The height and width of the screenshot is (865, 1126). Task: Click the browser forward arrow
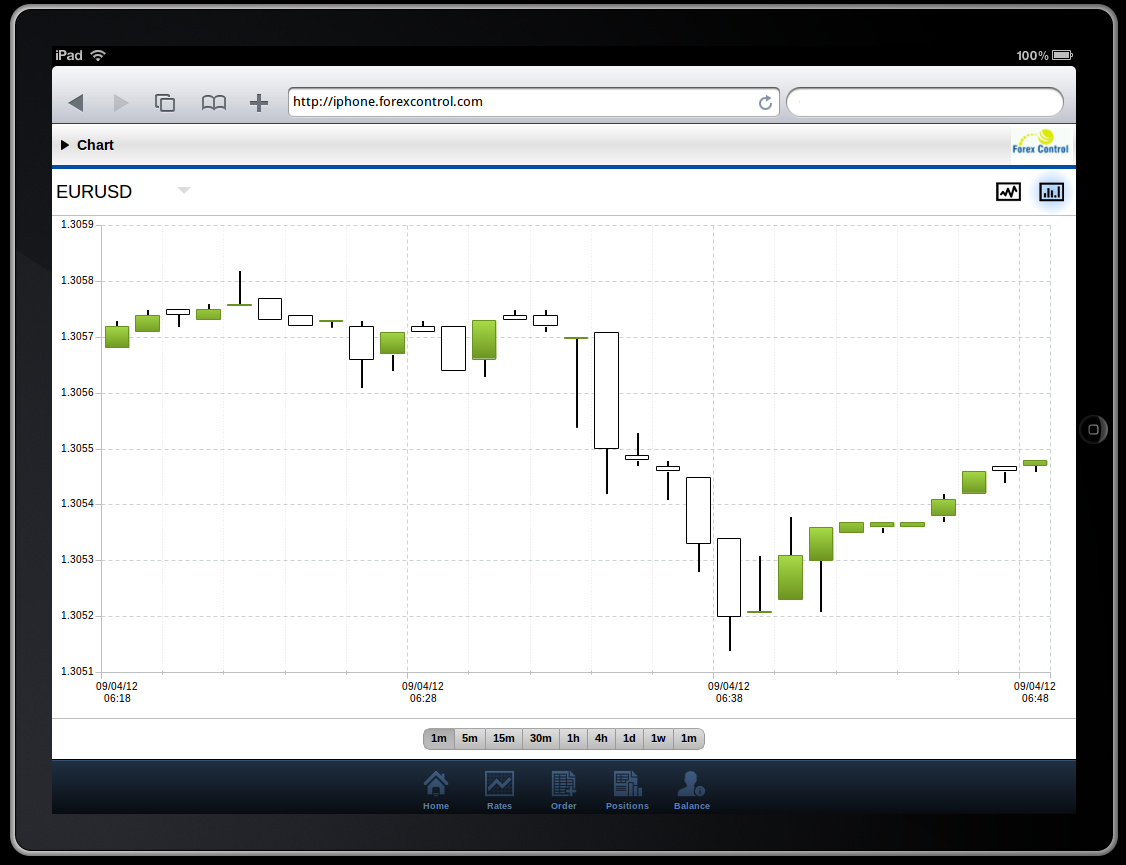(x=121, y=103)
